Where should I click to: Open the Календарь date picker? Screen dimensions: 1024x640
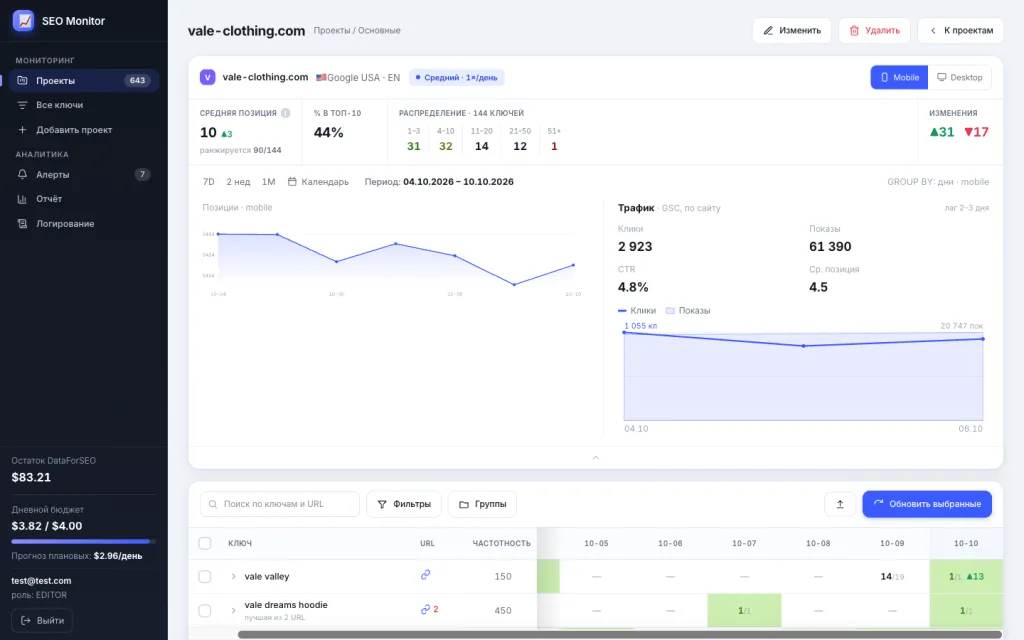coord(319,182)
